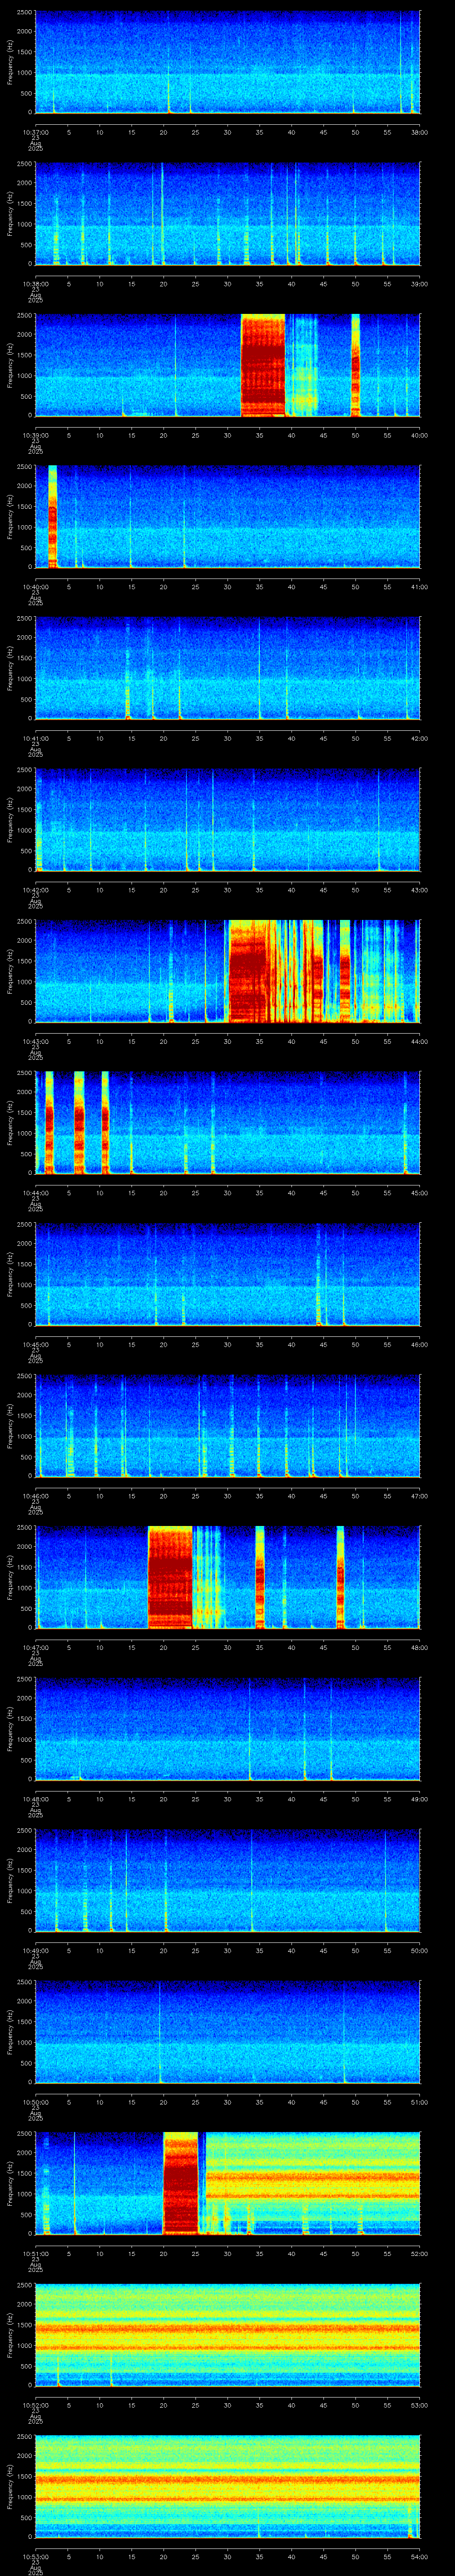Click the 10:39:00 start time label

[35, 435]
